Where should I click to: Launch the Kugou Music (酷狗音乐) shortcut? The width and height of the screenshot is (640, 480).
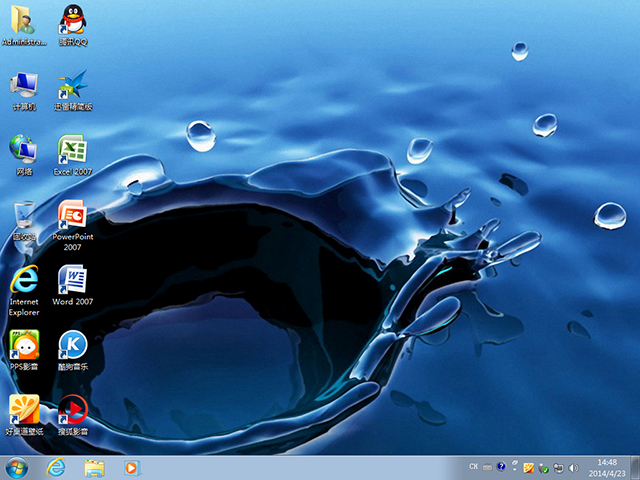[72, 346]
